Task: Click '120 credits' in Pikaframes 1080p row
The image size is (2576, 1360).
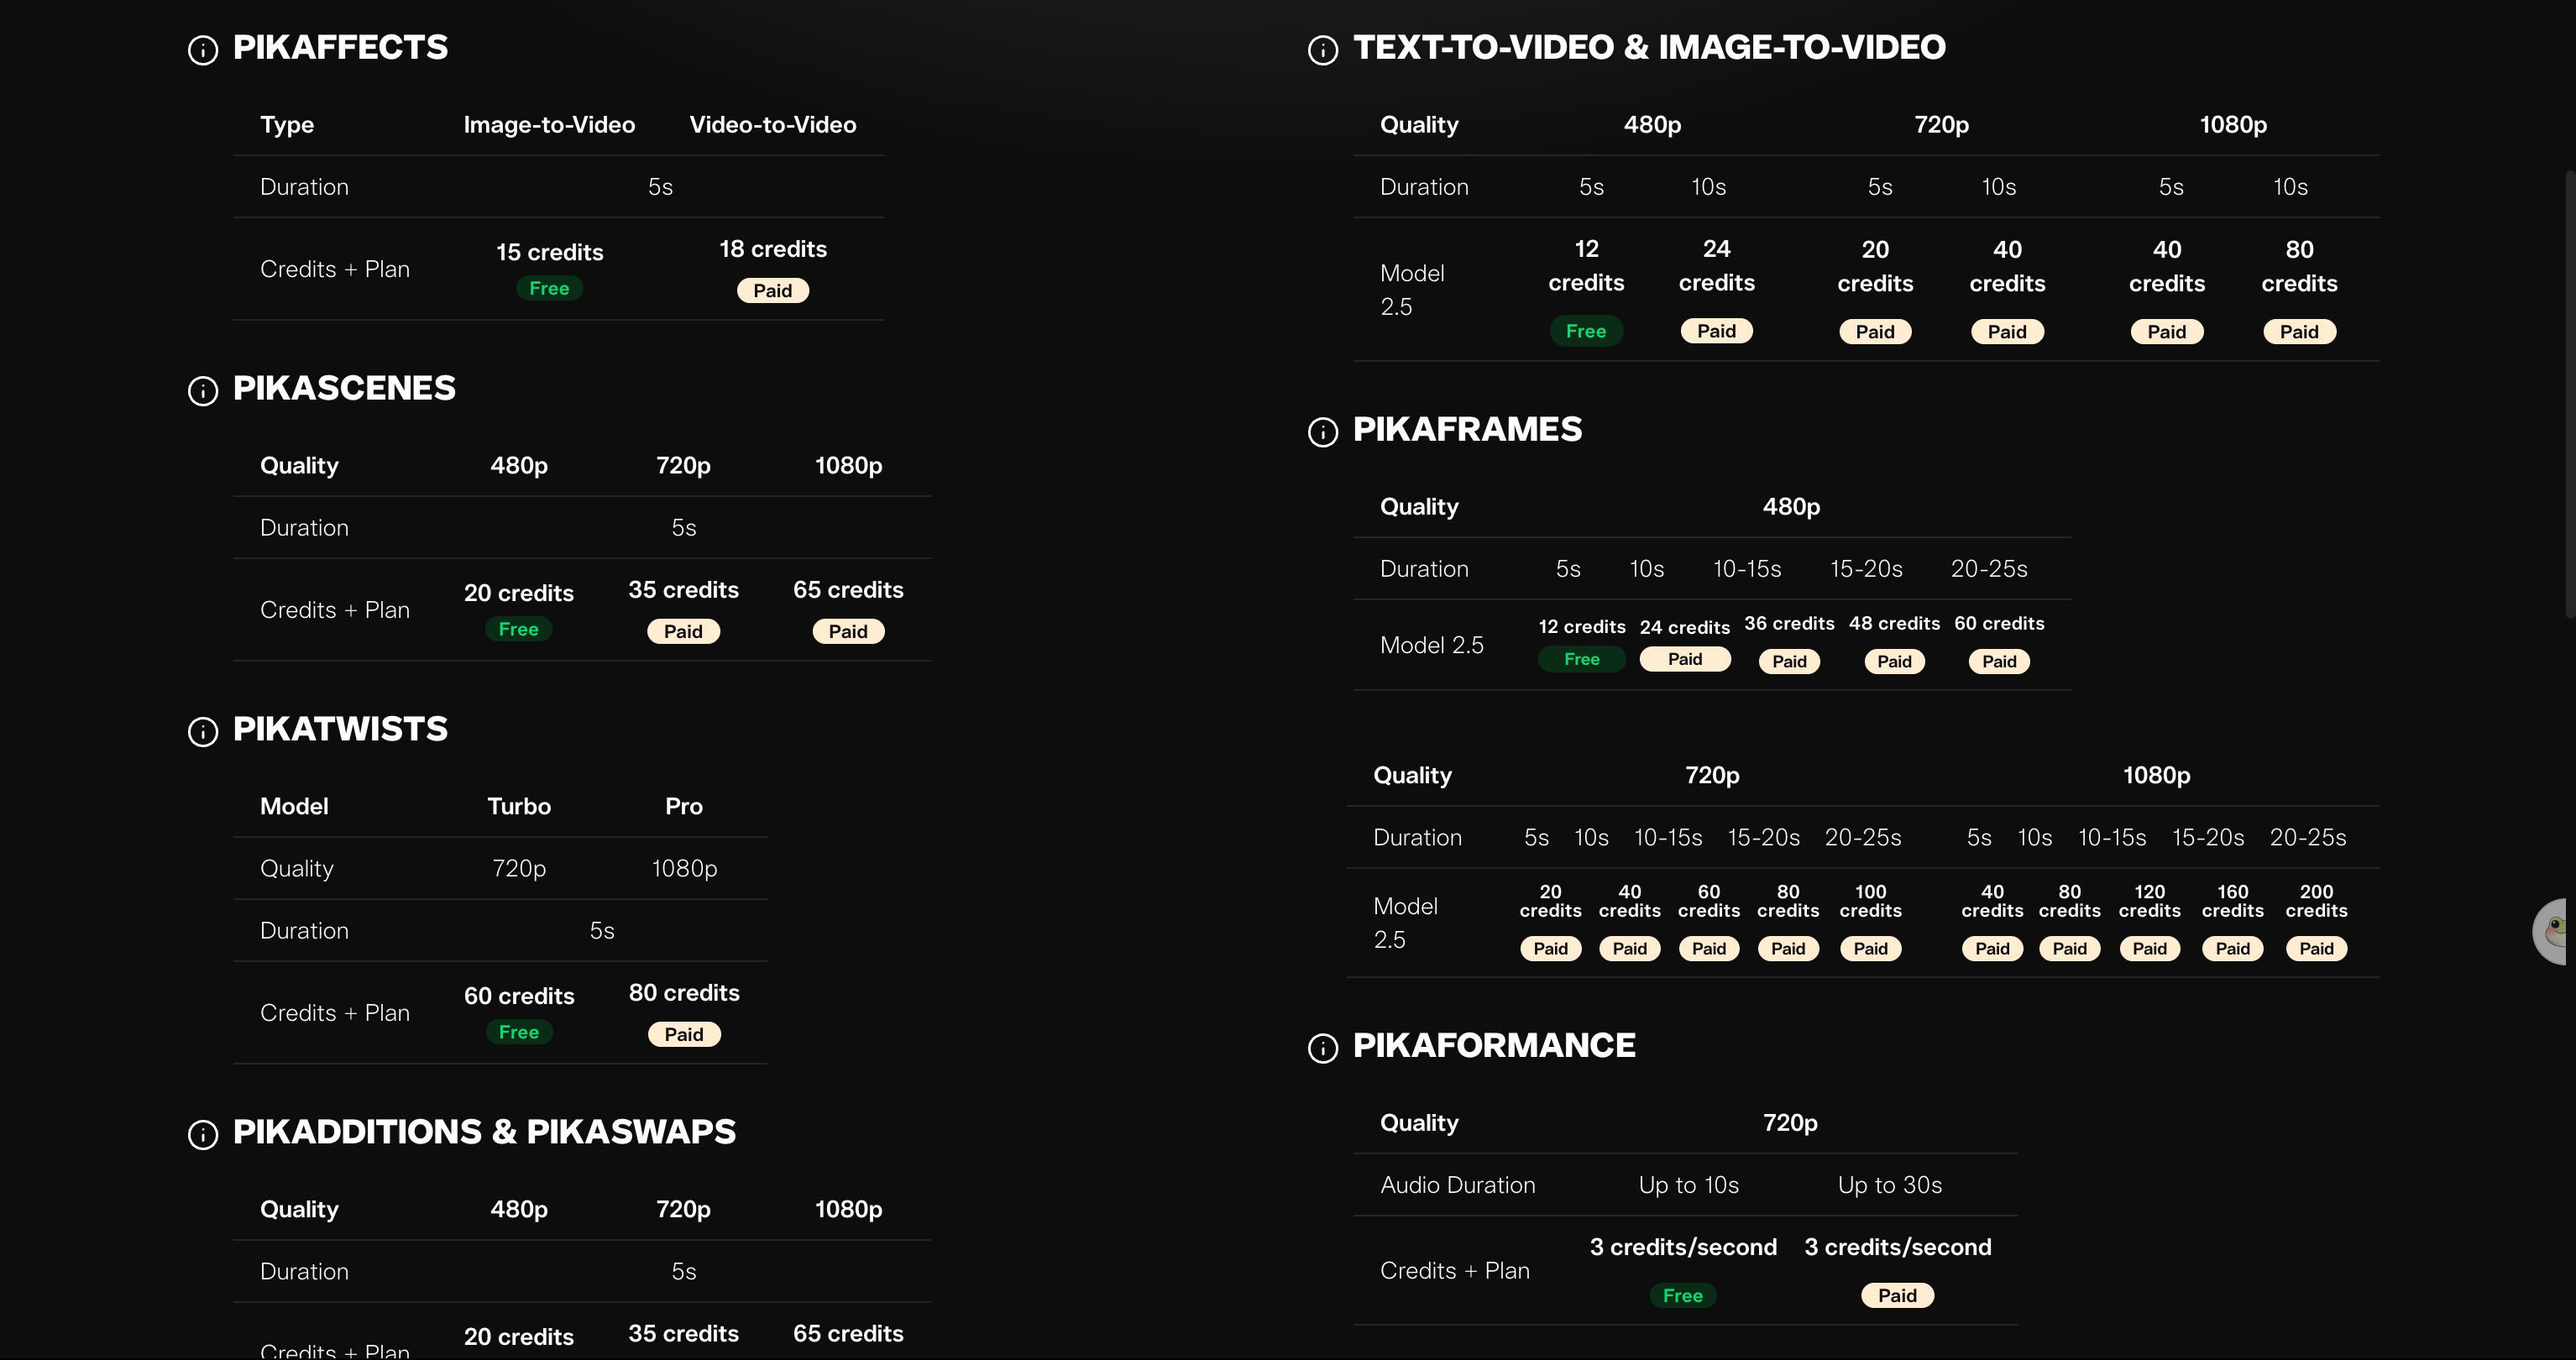Action: coord(2149,901)
